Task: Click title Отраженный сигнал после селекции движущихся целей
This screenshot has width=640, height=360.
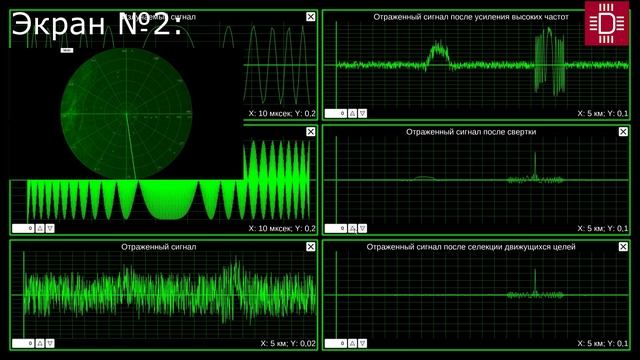Action: (x=471, y=247)
